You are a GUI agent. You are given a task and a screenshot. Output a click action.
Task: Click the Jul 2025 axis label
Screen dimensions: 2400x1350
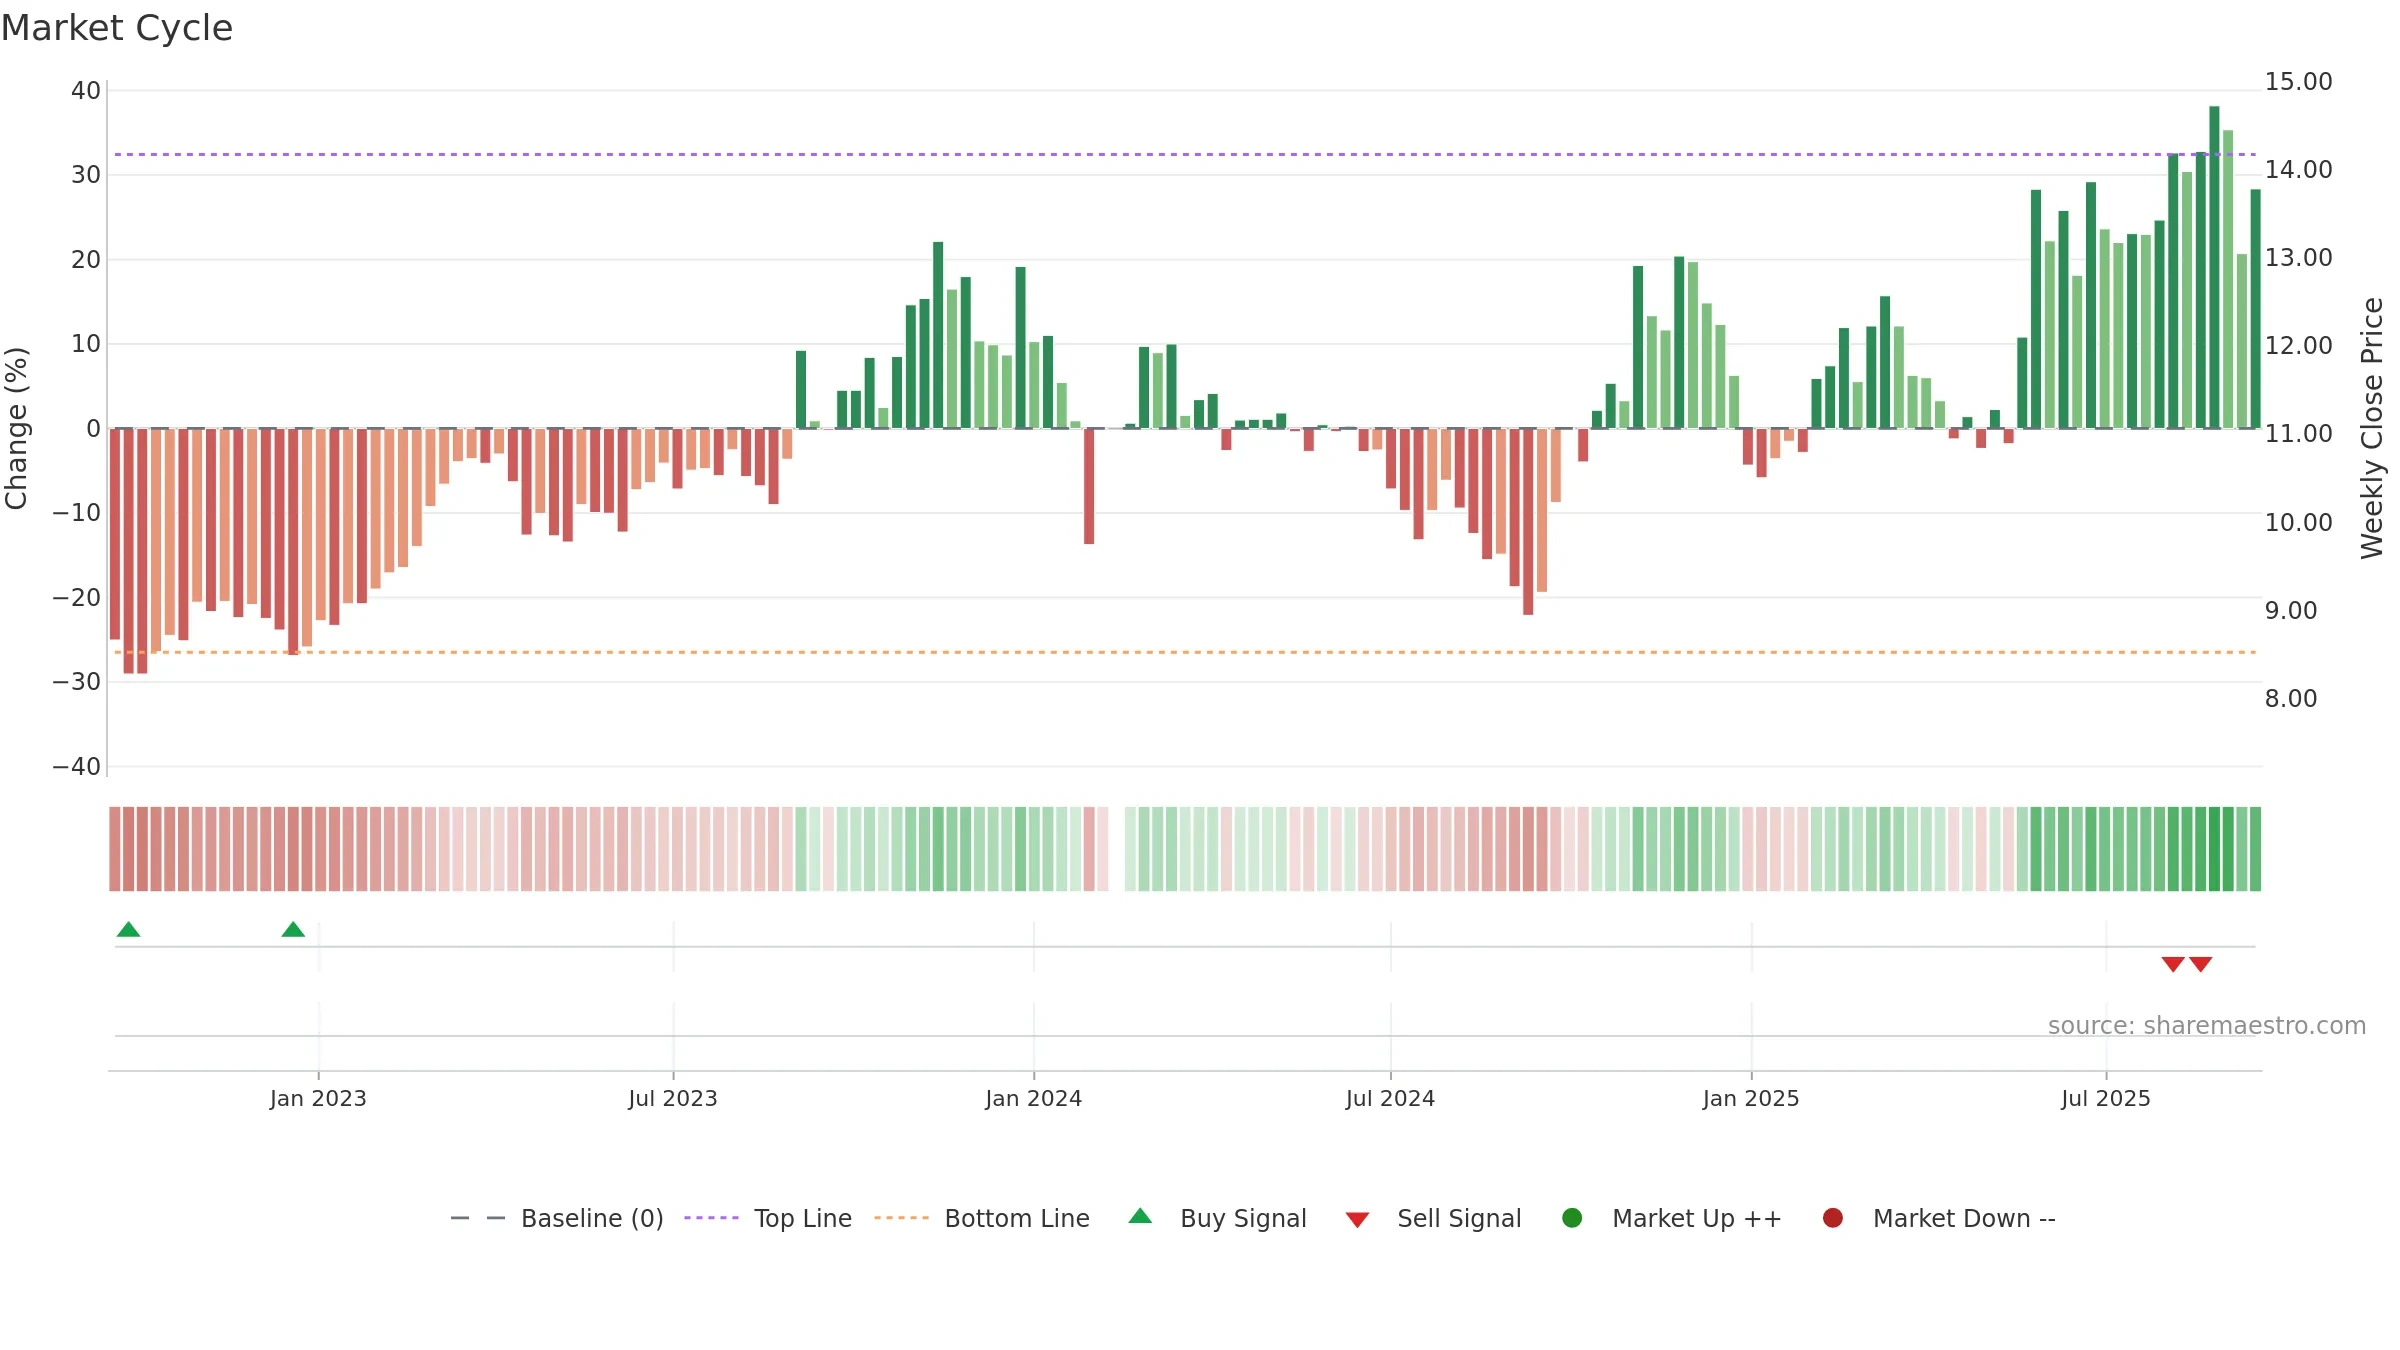click(x=2106, y=1098)
